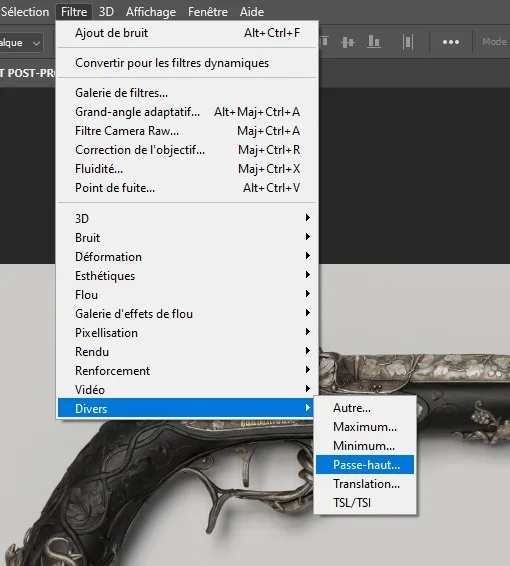Click the align bottom edges icon
The image size is (510, 566).
click(374, 42)
